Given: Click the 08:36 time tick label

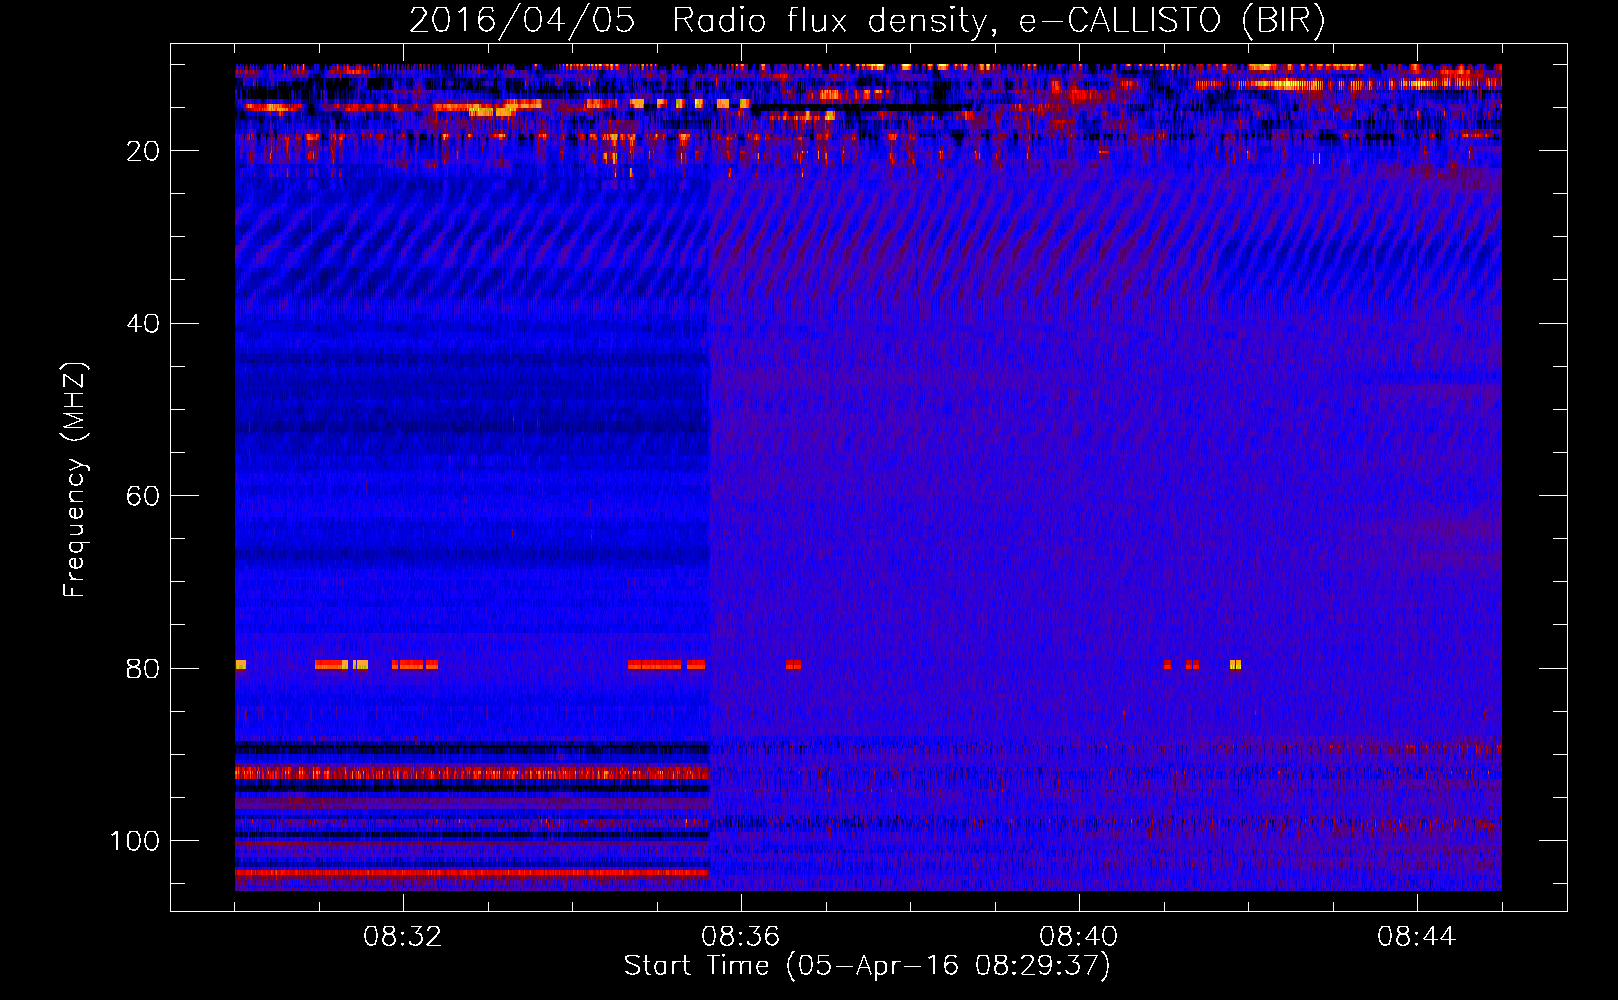Looking at the screenshot, I should [x=741, y=937].
